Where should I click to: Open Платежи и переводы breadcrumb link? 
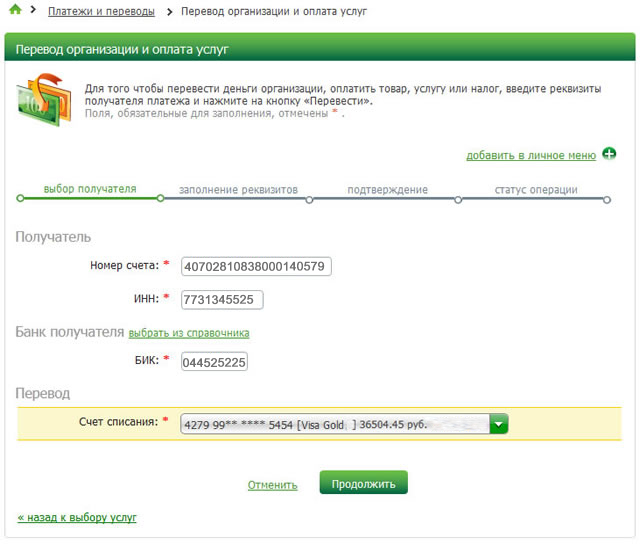pyautogui.click(x=101, y=11)
